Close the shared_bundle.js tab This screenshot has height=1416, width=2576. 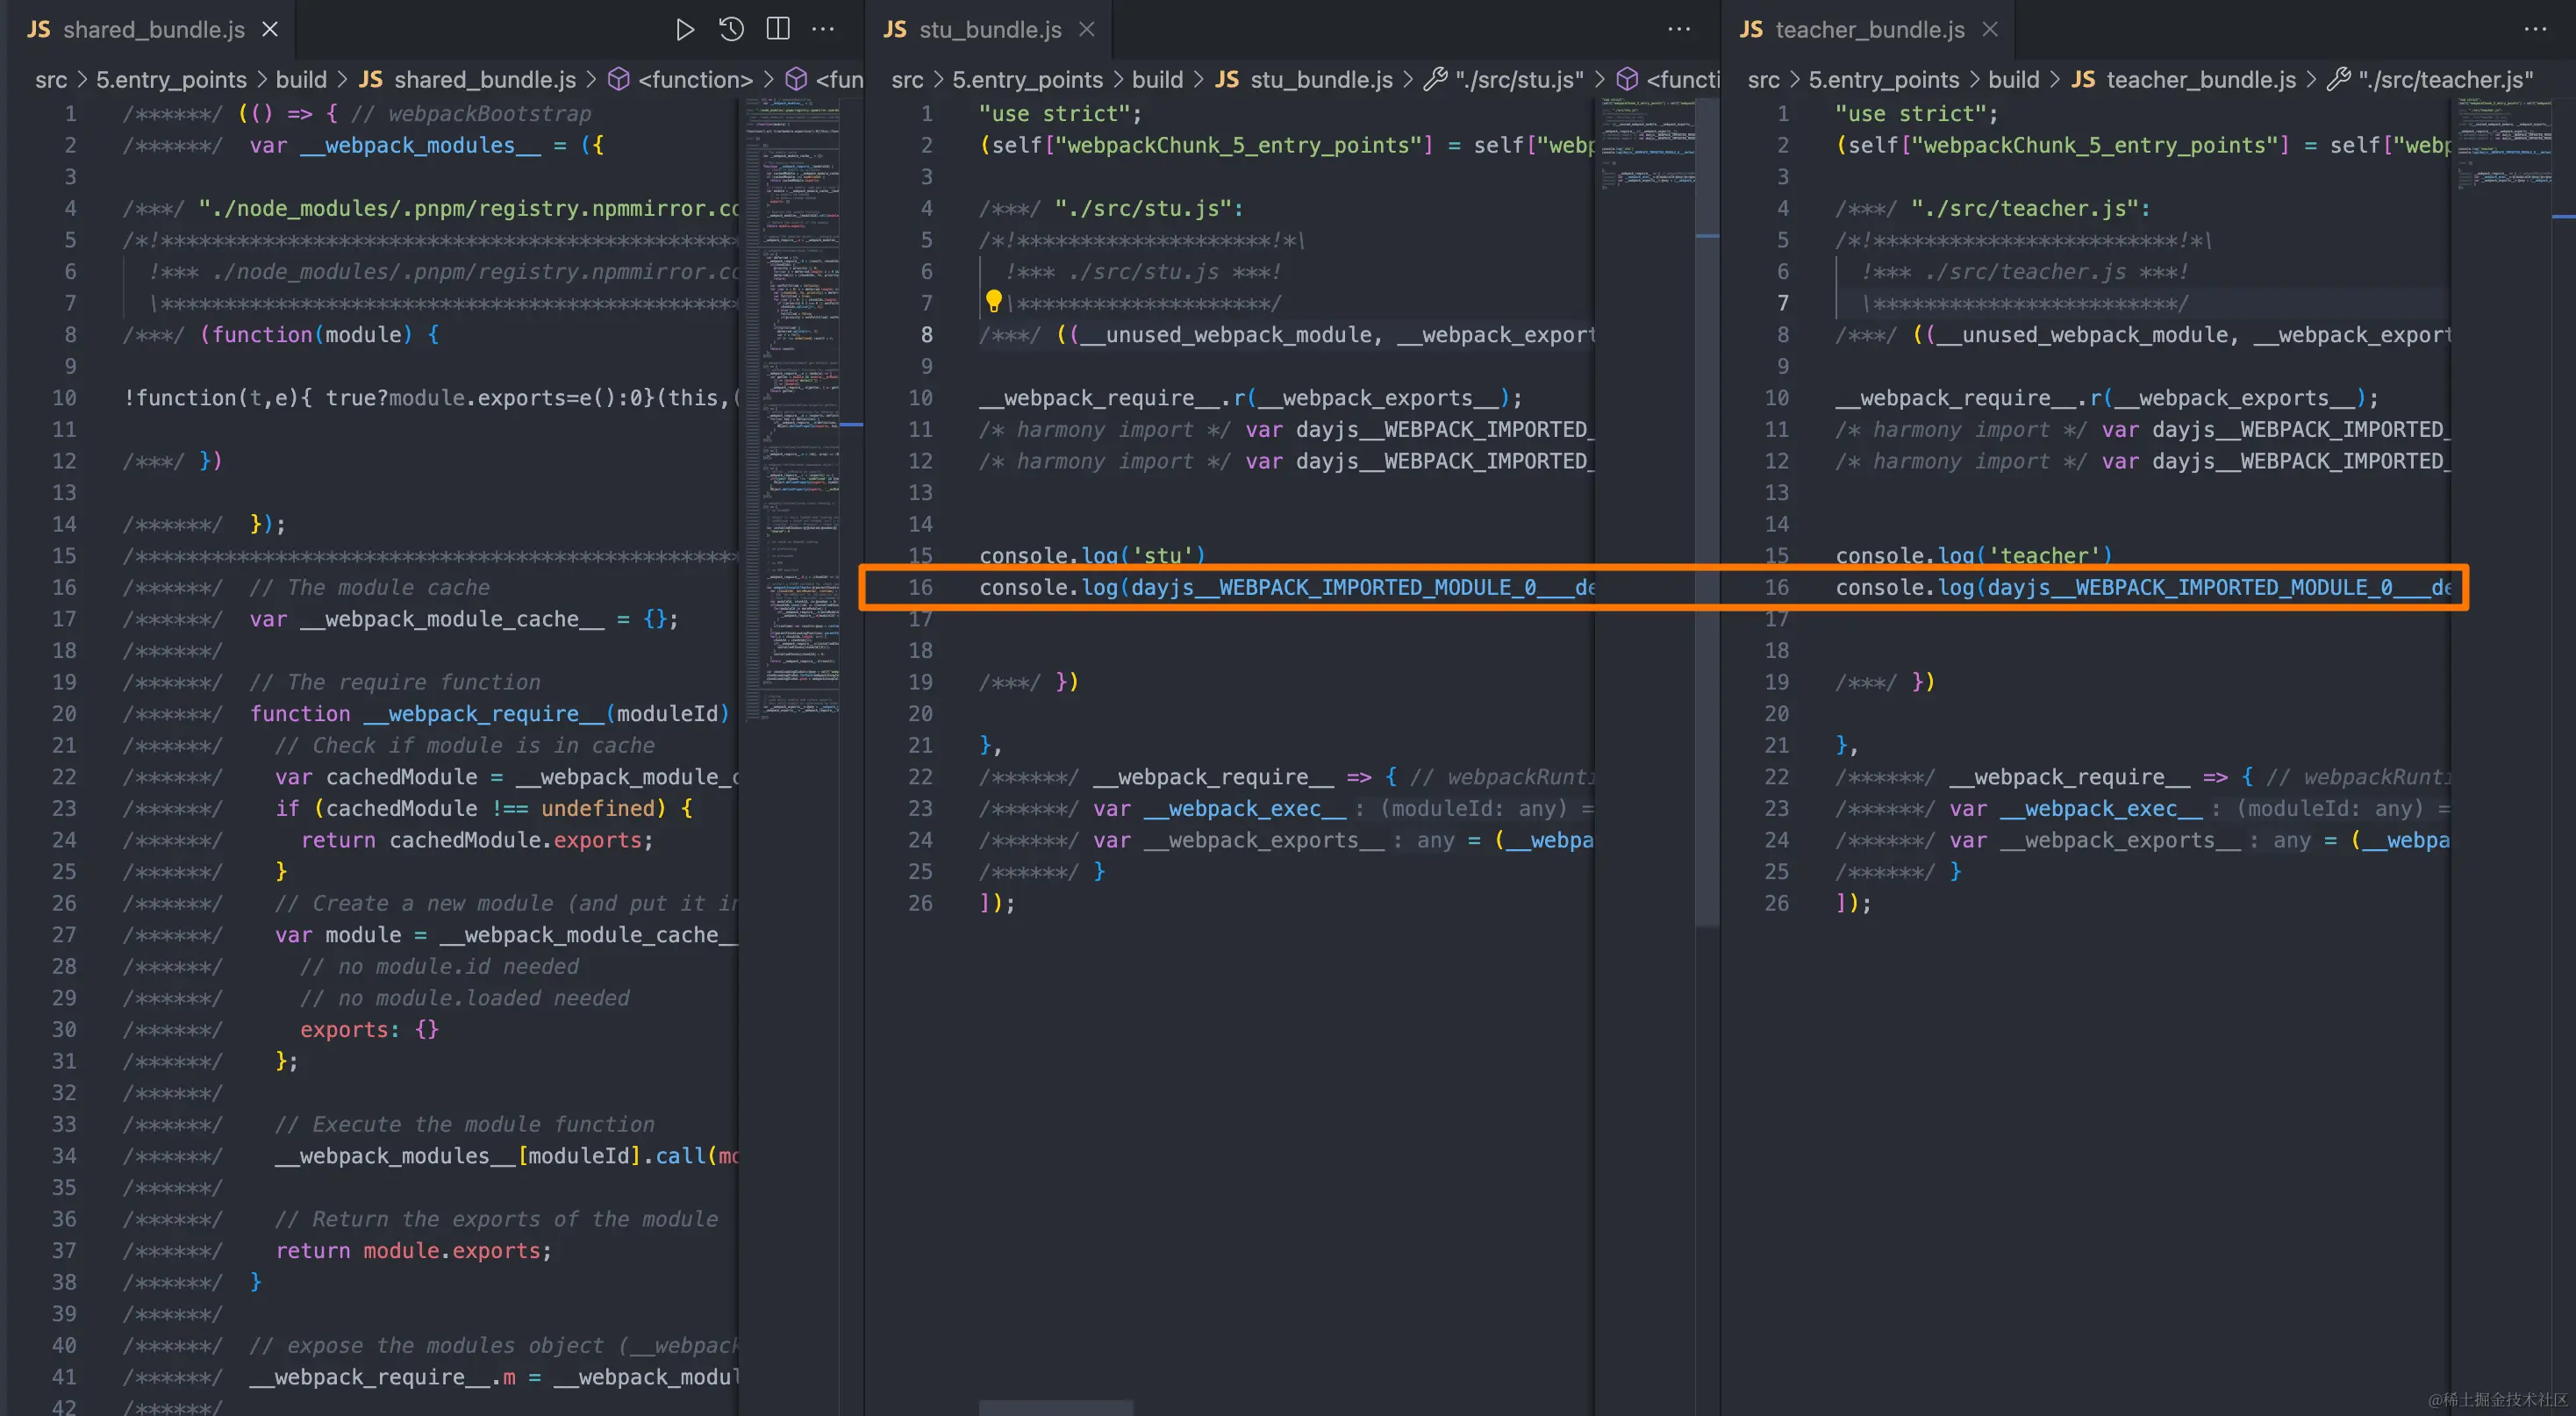click(270, 30)
